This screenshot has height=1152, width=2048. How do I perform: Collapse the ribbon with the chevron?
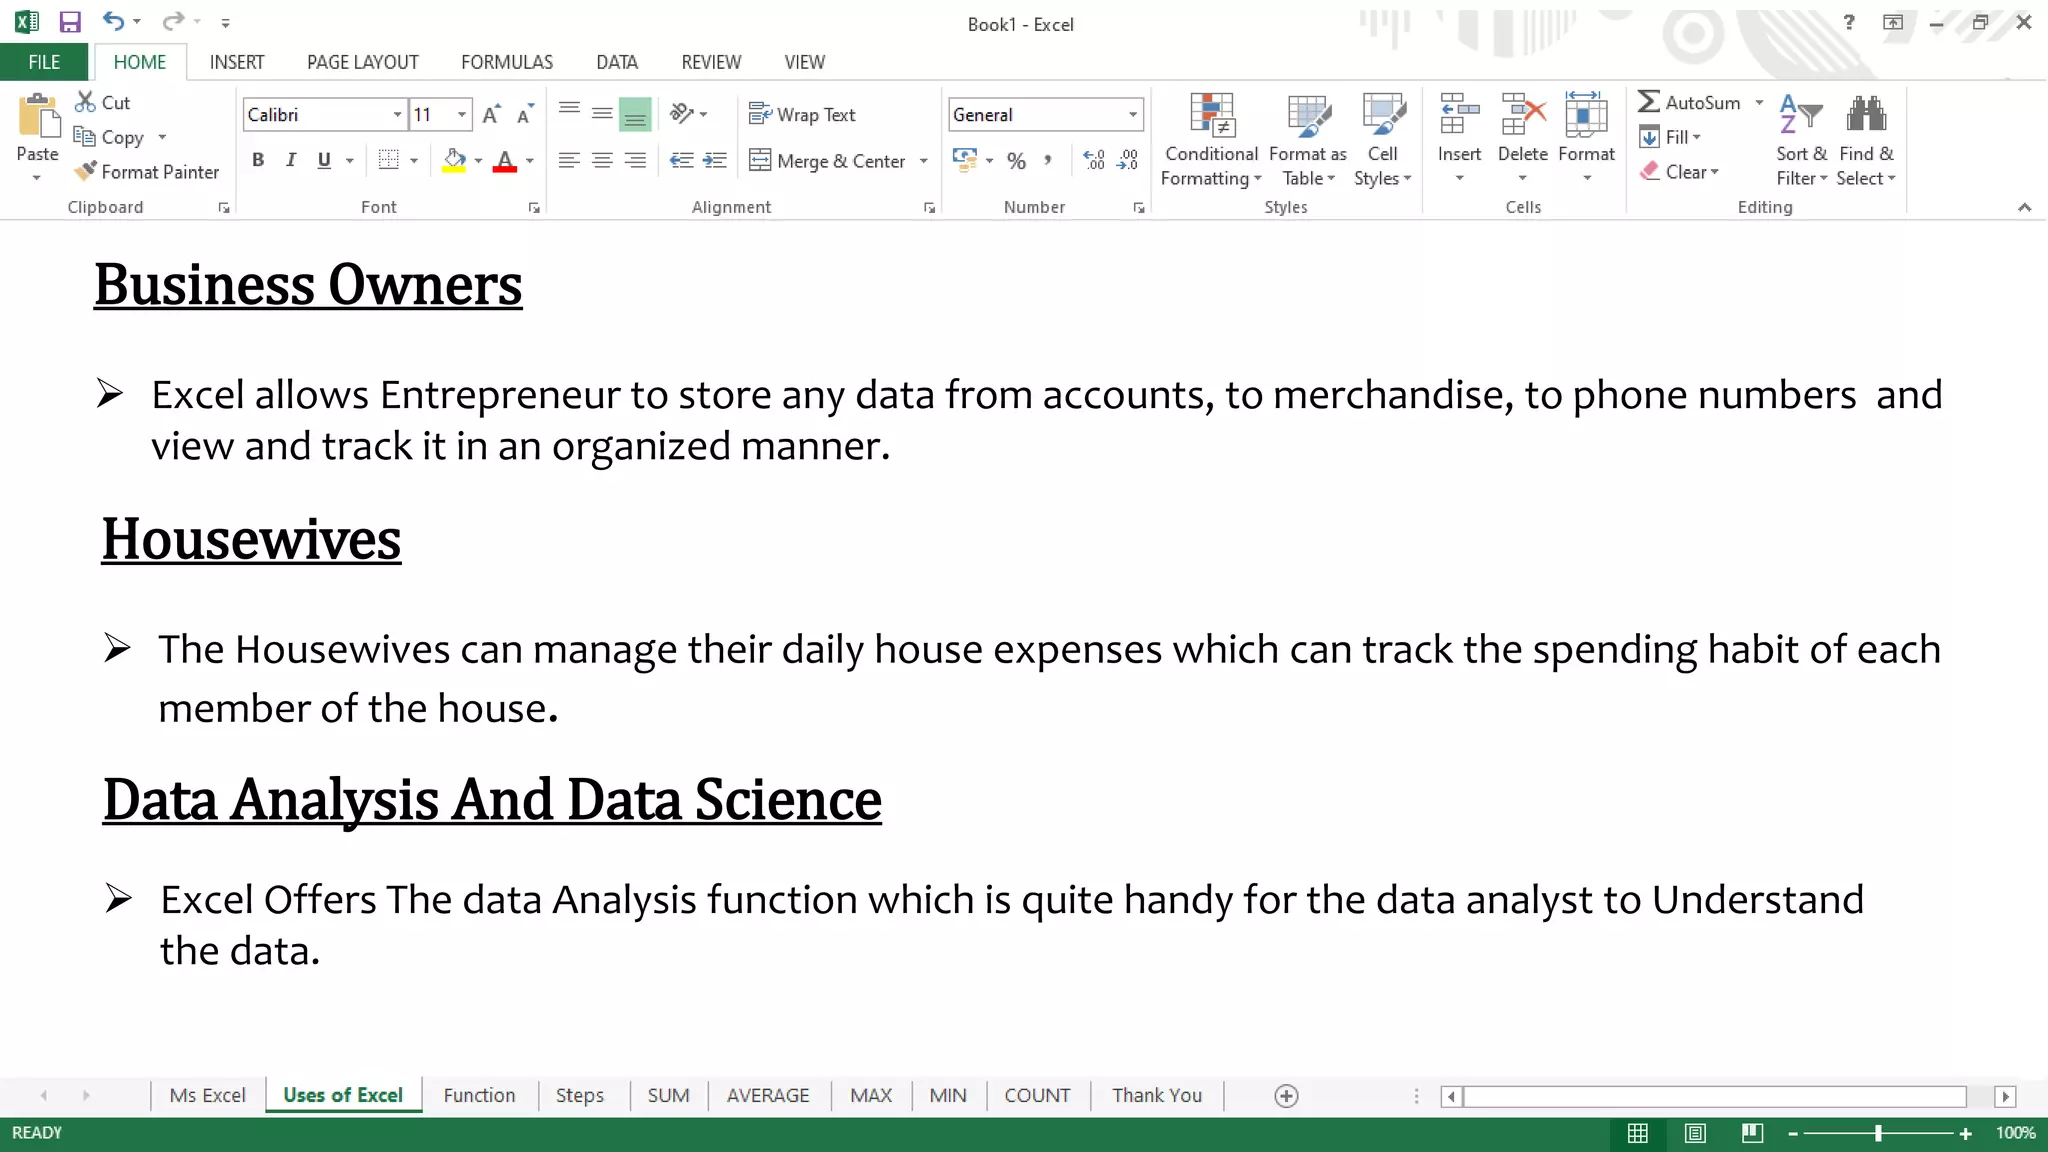click(2024, 207)
